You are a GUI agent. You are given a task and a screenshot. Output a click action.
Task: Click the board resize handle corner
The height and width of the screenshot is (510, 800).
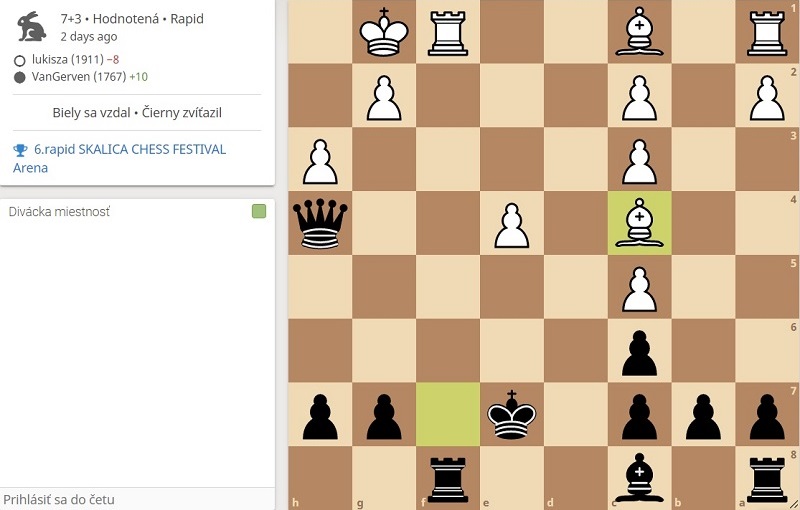point(794,504)
